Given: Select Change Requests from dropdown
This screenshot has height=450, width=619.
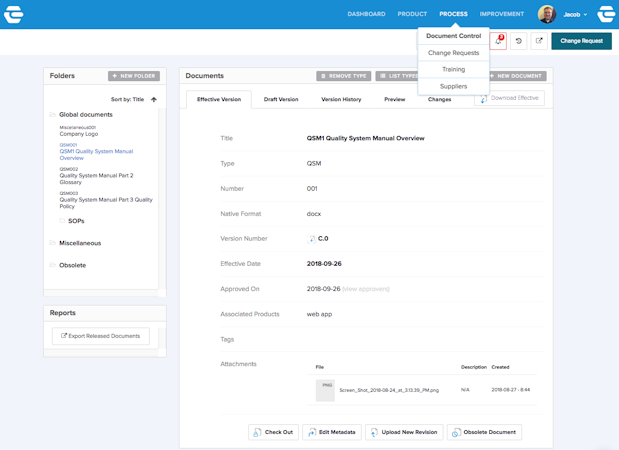Looking at the screenshot, I should (454, 53).
